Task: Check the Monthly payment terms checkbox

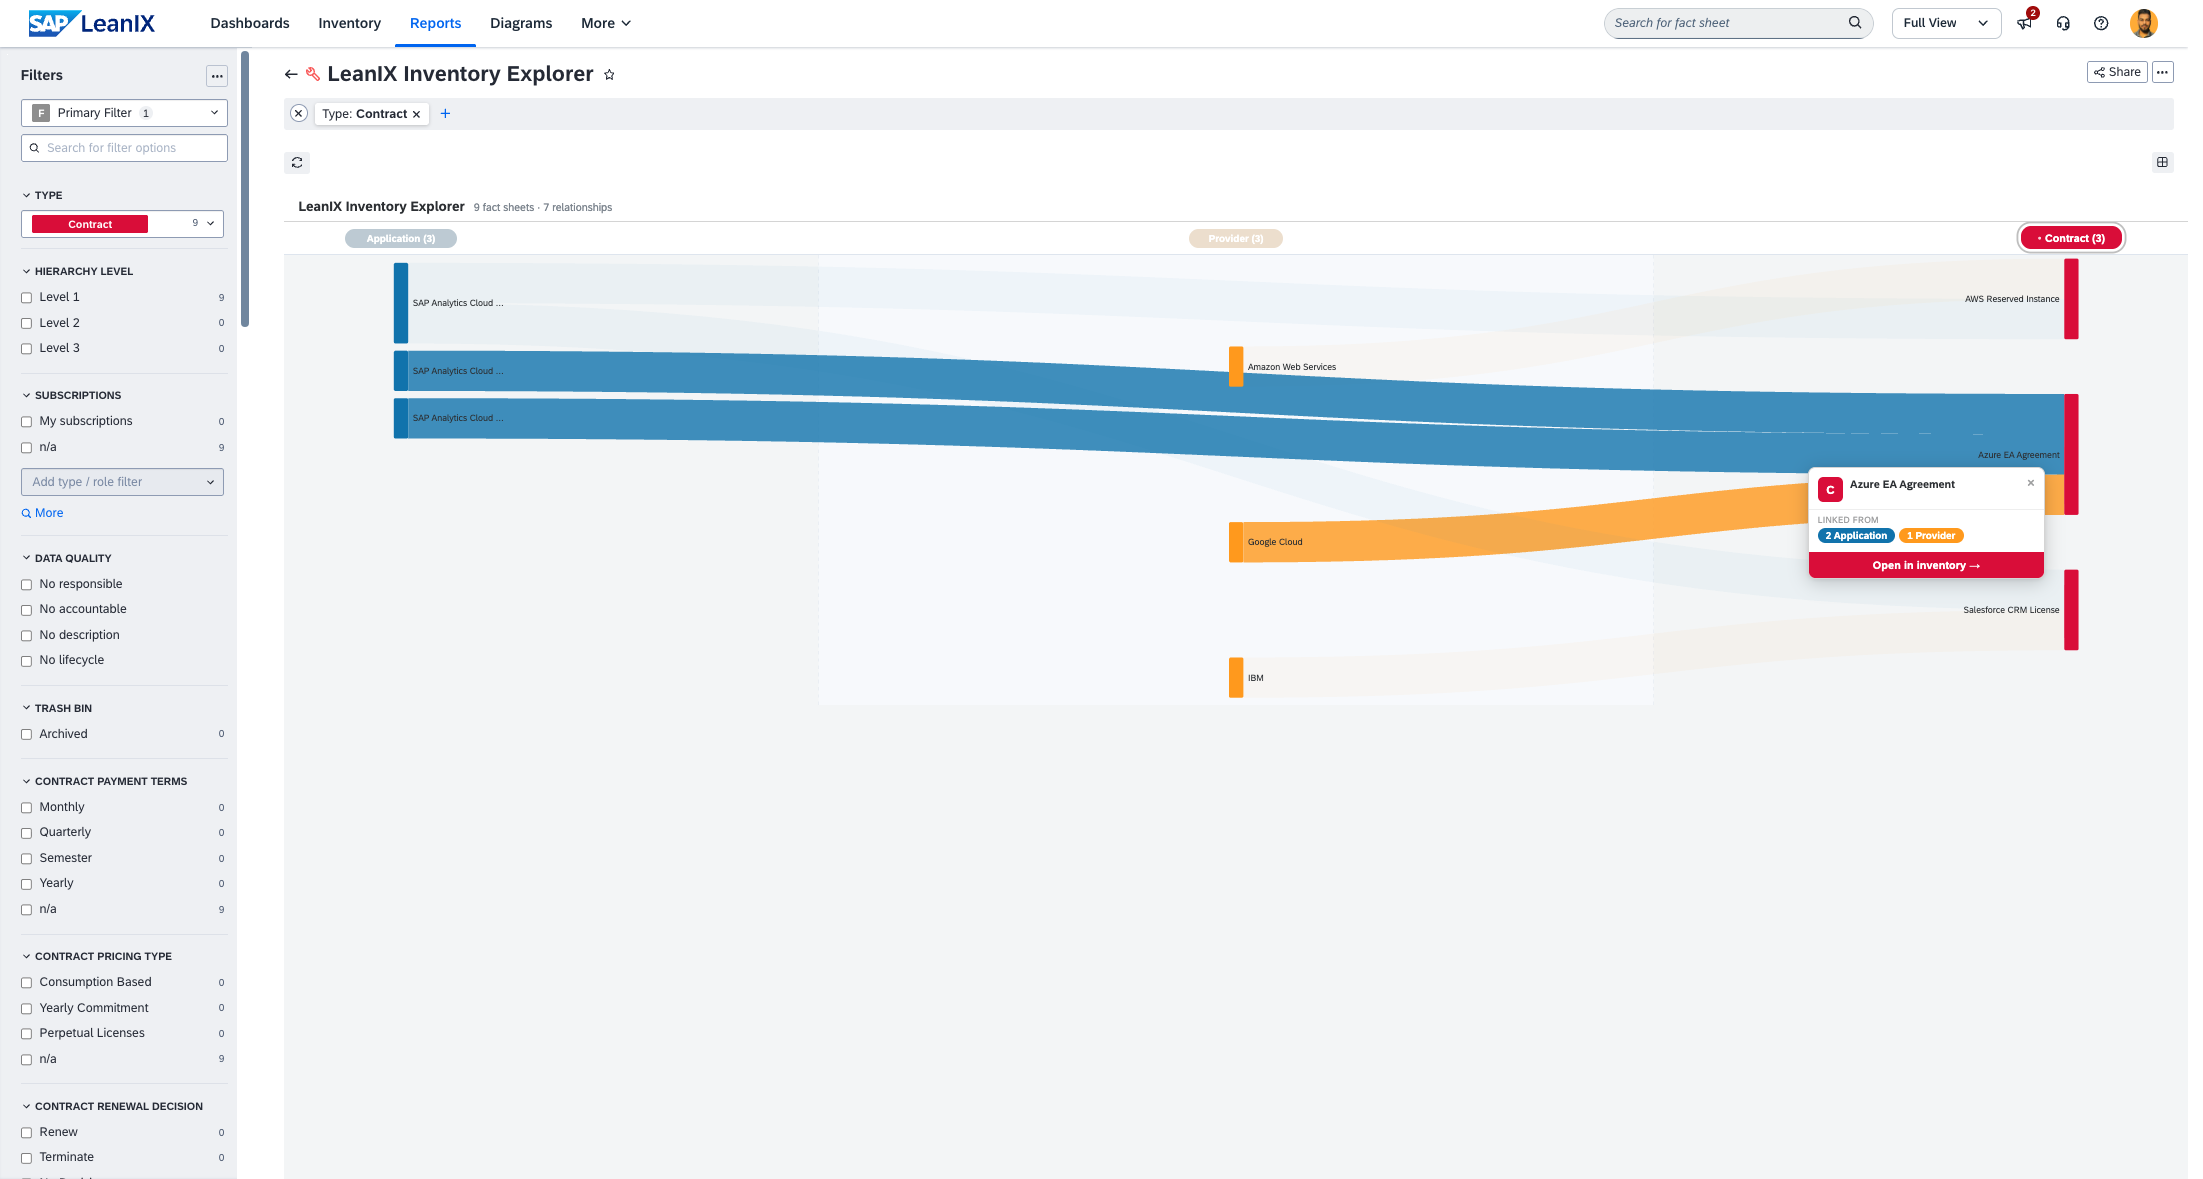Action: pyautogui.click(x=27, y=808)
